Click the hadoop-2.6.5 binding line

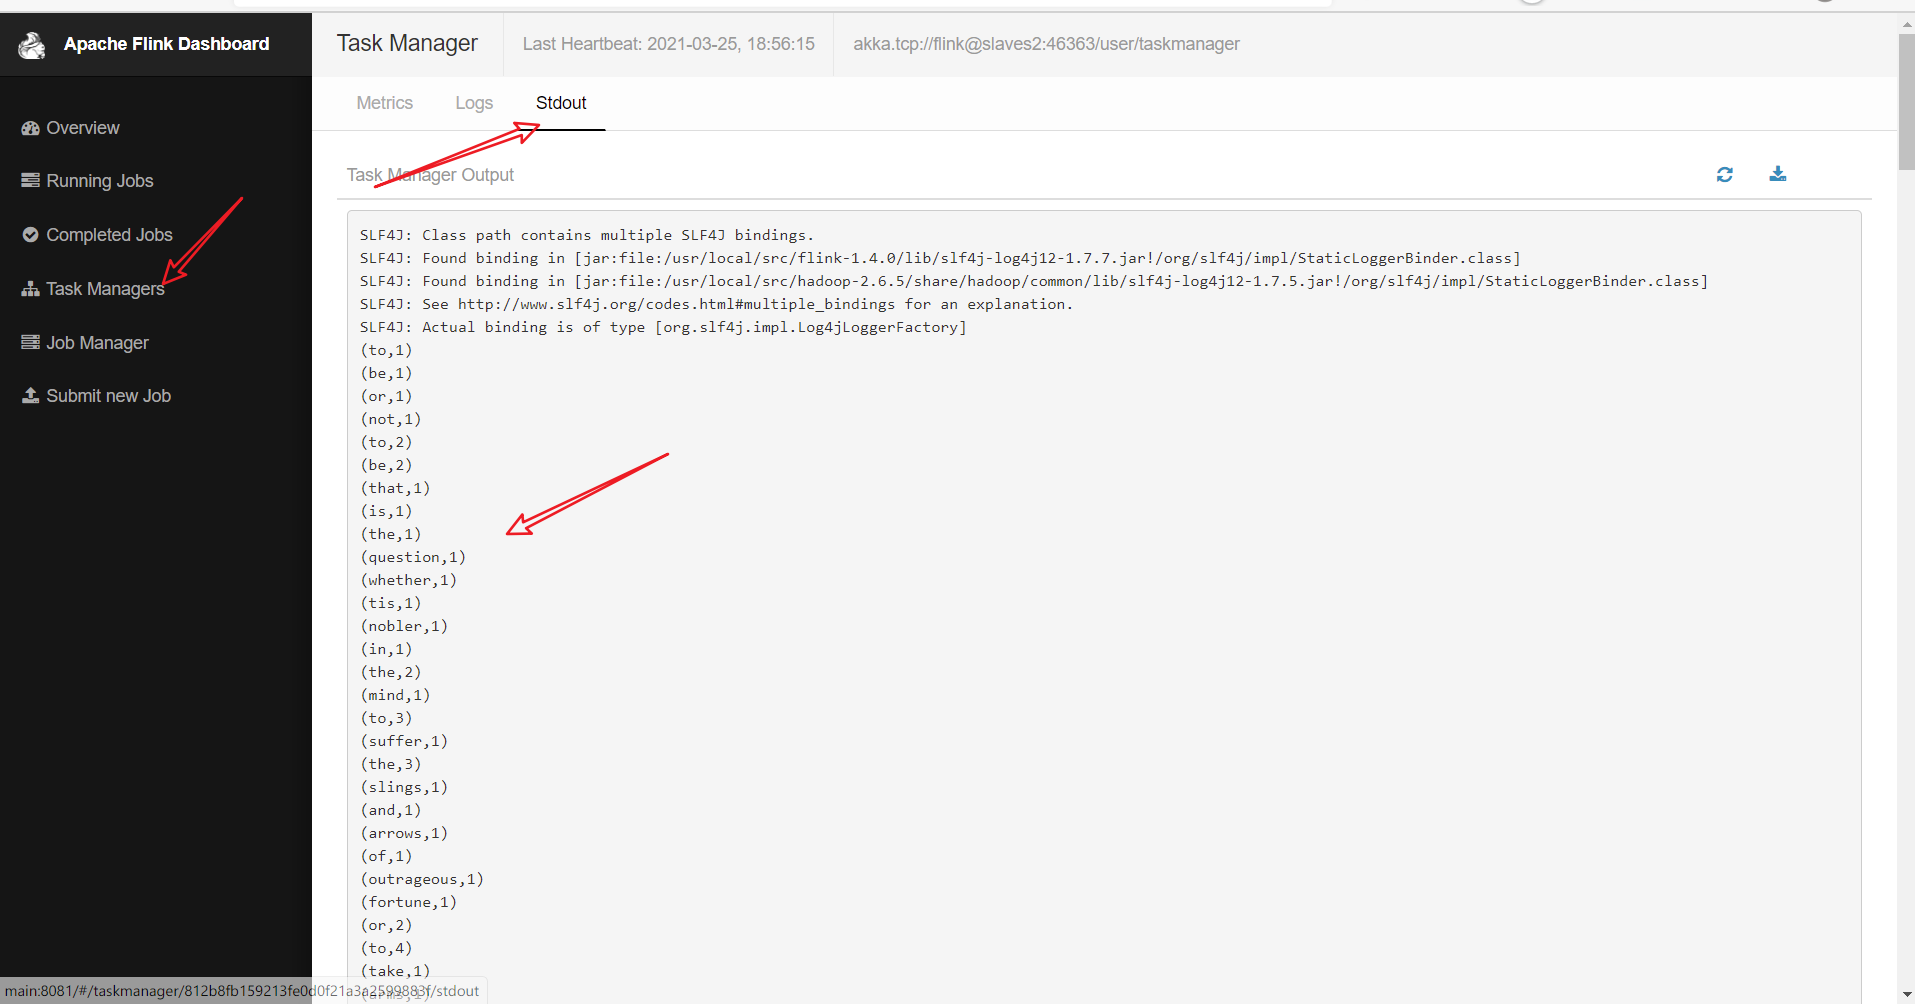(x=1034, y=281)
